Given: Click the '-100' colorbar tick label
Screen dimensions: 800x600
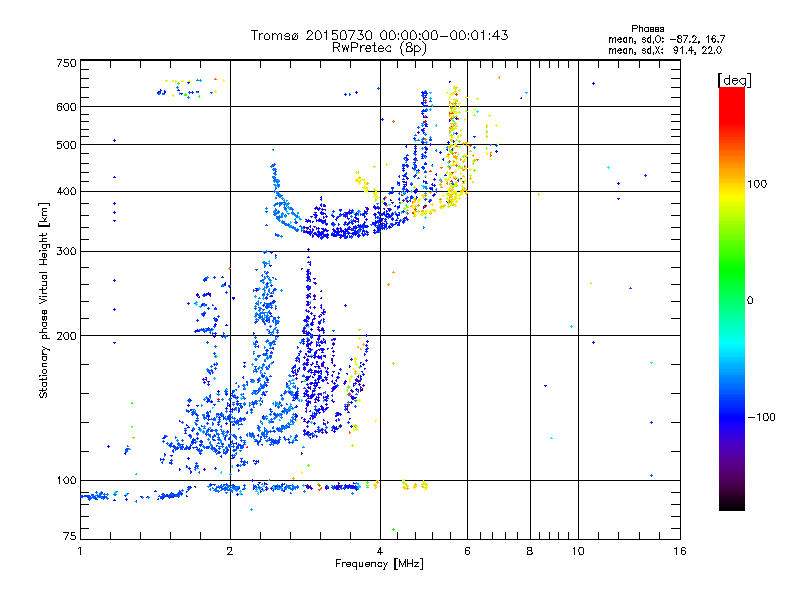Looking at the screenshot, I should (761, 417).
